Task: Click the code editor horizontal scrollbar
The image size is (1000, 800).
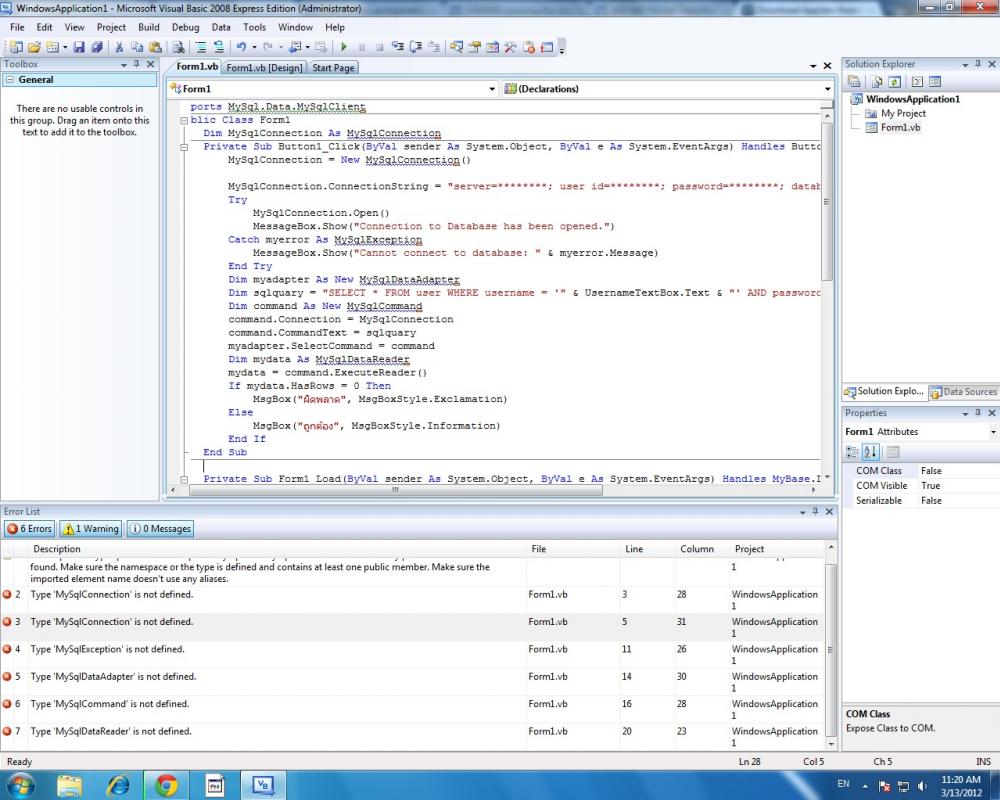Action: (395, 490)
